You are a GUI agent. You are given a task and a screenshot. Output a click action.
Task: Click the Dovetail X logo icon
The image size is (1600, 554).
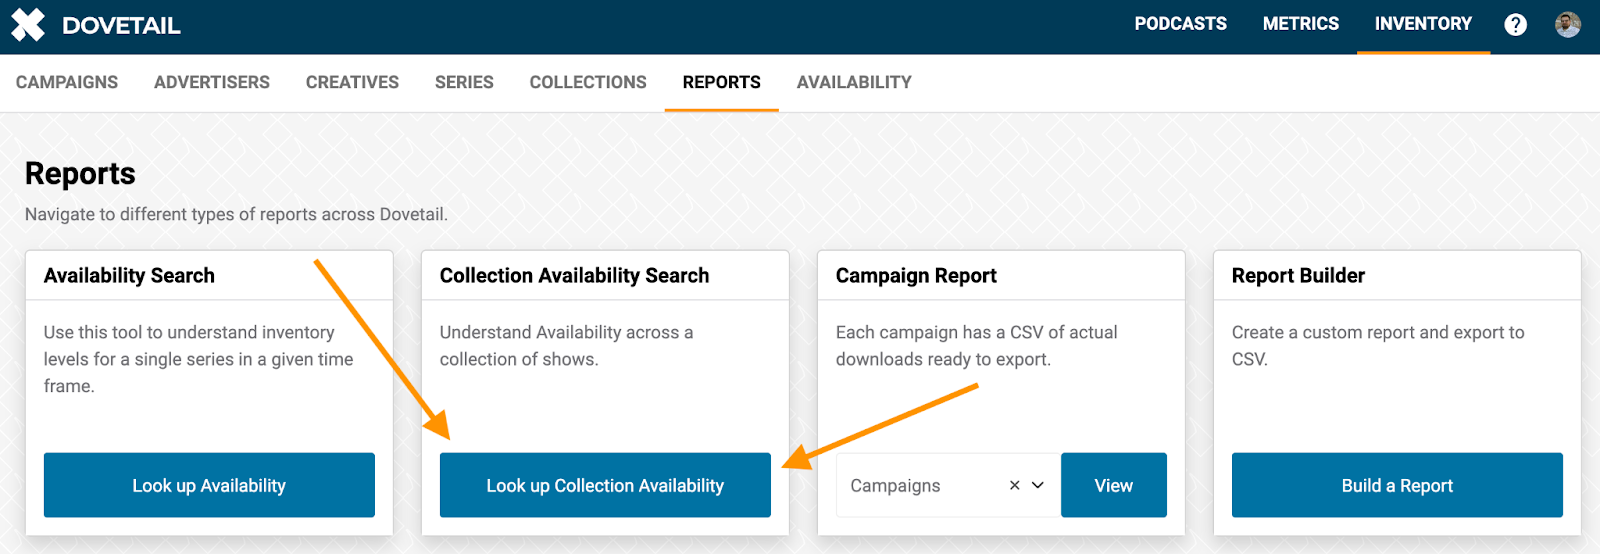point(28,25)
